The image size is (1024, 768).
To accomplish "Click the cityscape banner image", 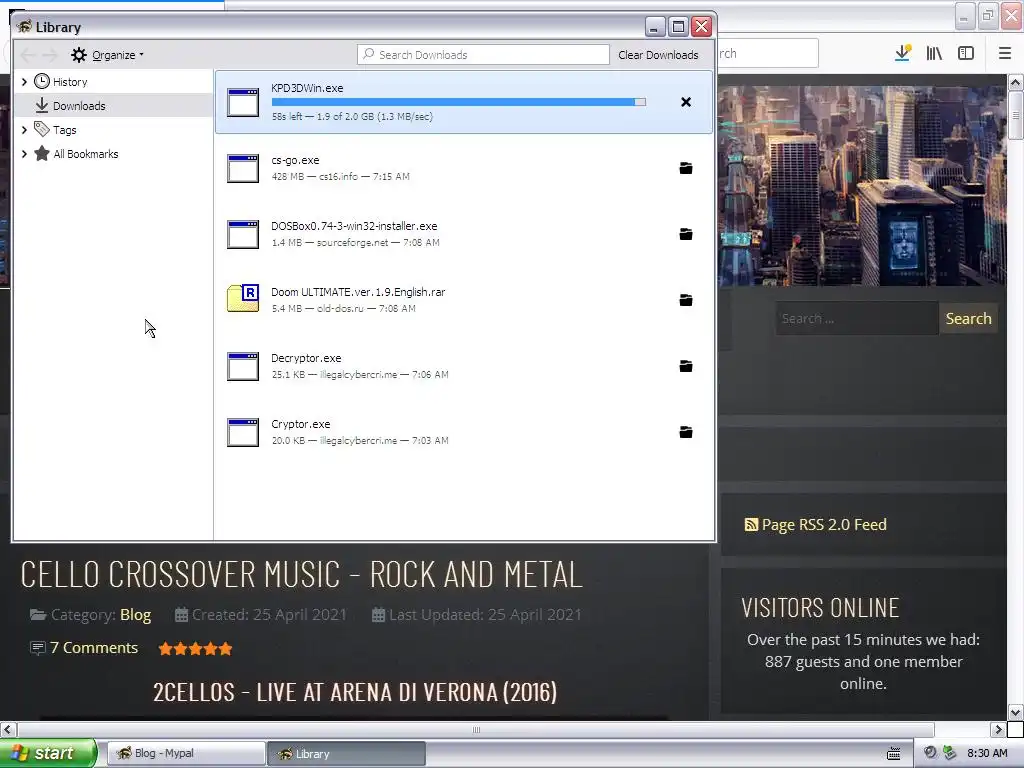I will tap(862, 186).
